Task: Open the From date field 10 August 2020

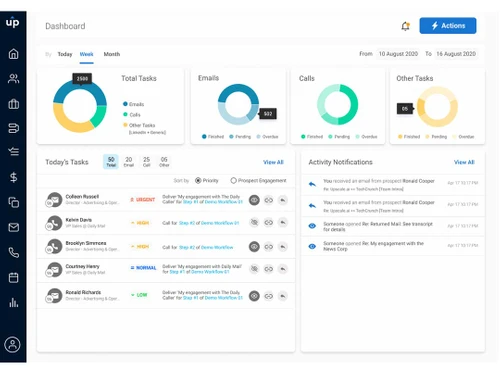Action: tap(398, 54)
